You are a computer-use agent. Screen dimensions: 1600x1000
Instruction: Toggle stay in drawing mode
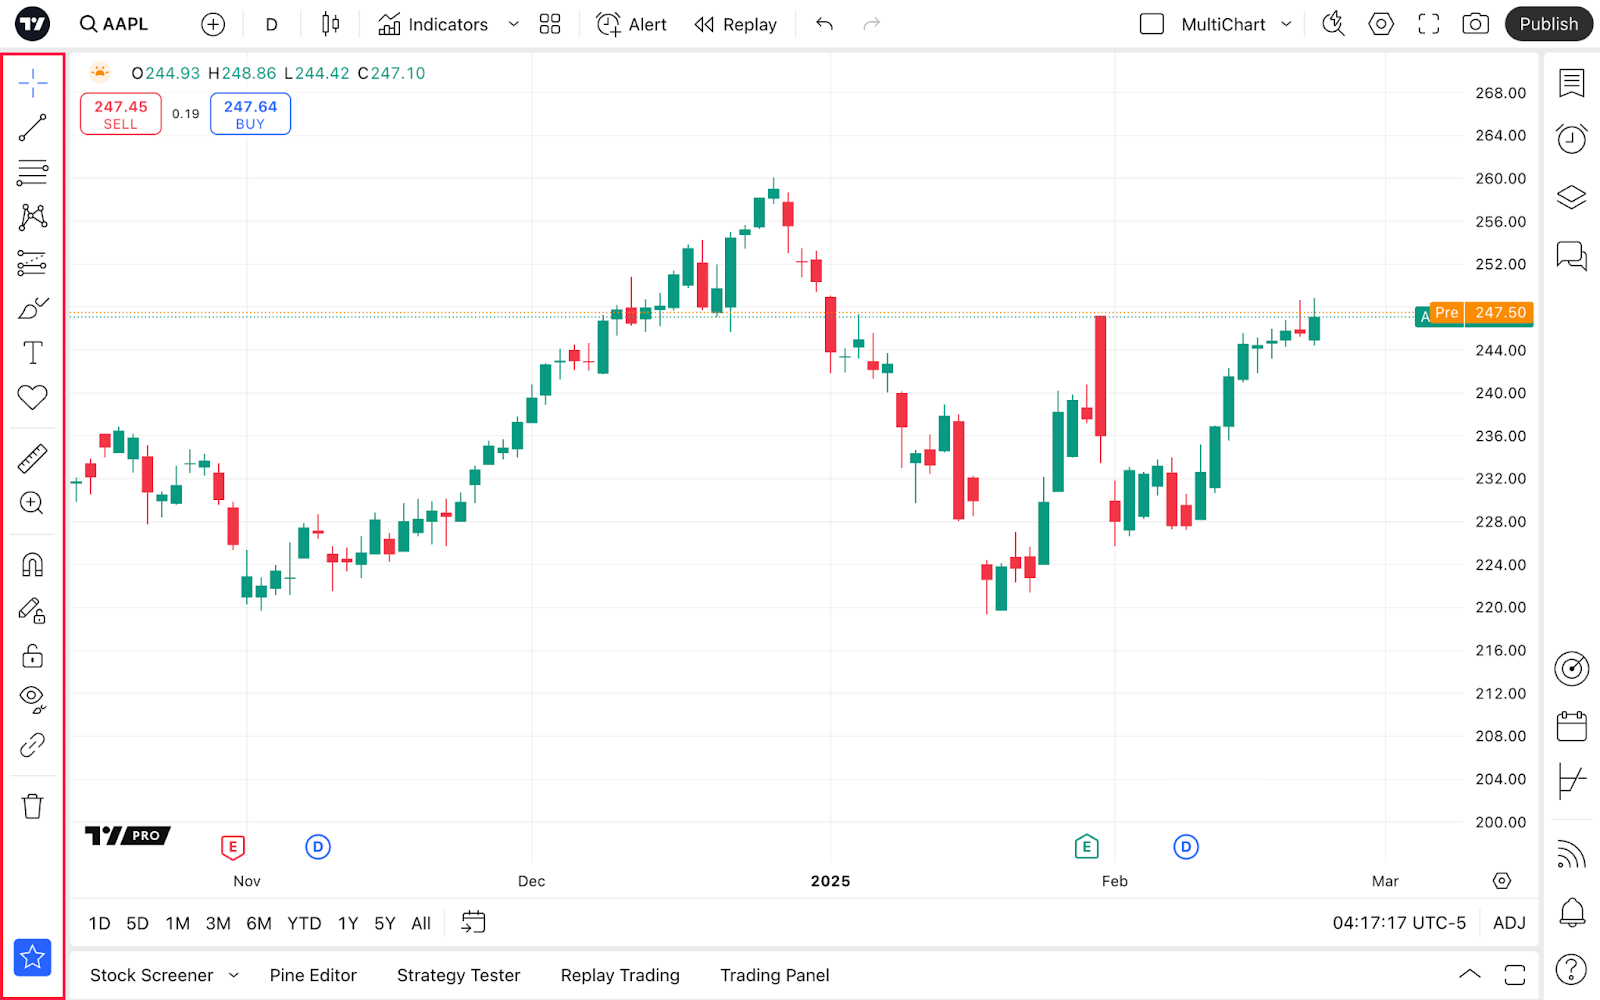pos(32,610)
